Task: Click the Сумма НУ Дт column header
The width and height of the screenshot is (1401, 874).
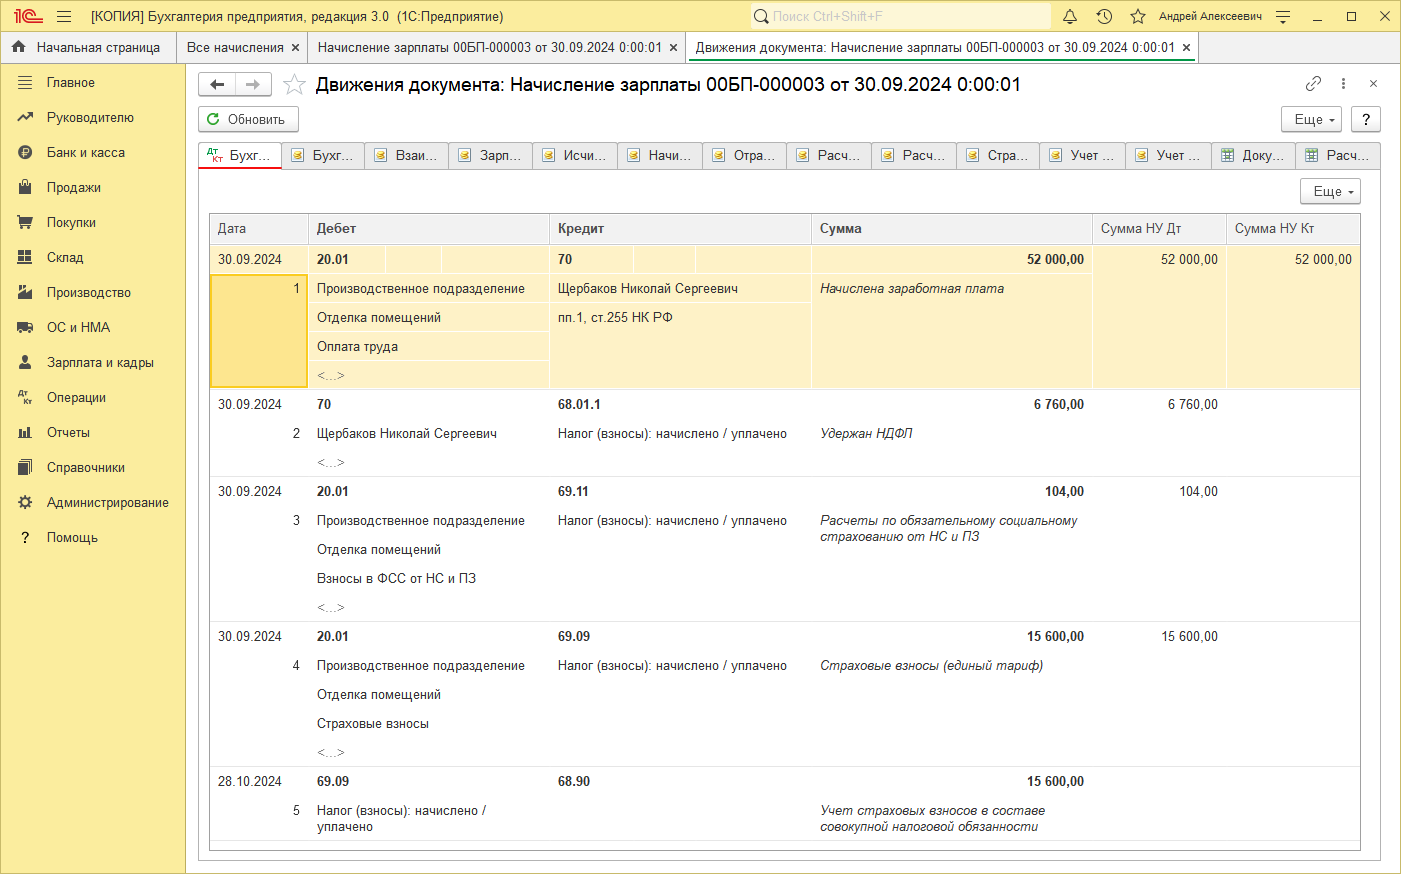Action: [1159, 229]
